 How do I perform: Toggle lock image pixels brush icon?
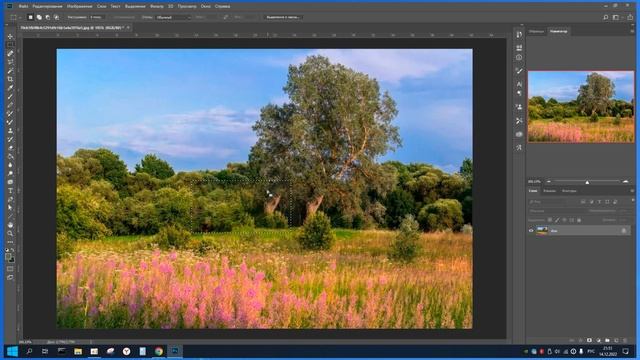(x=557, y=220)
